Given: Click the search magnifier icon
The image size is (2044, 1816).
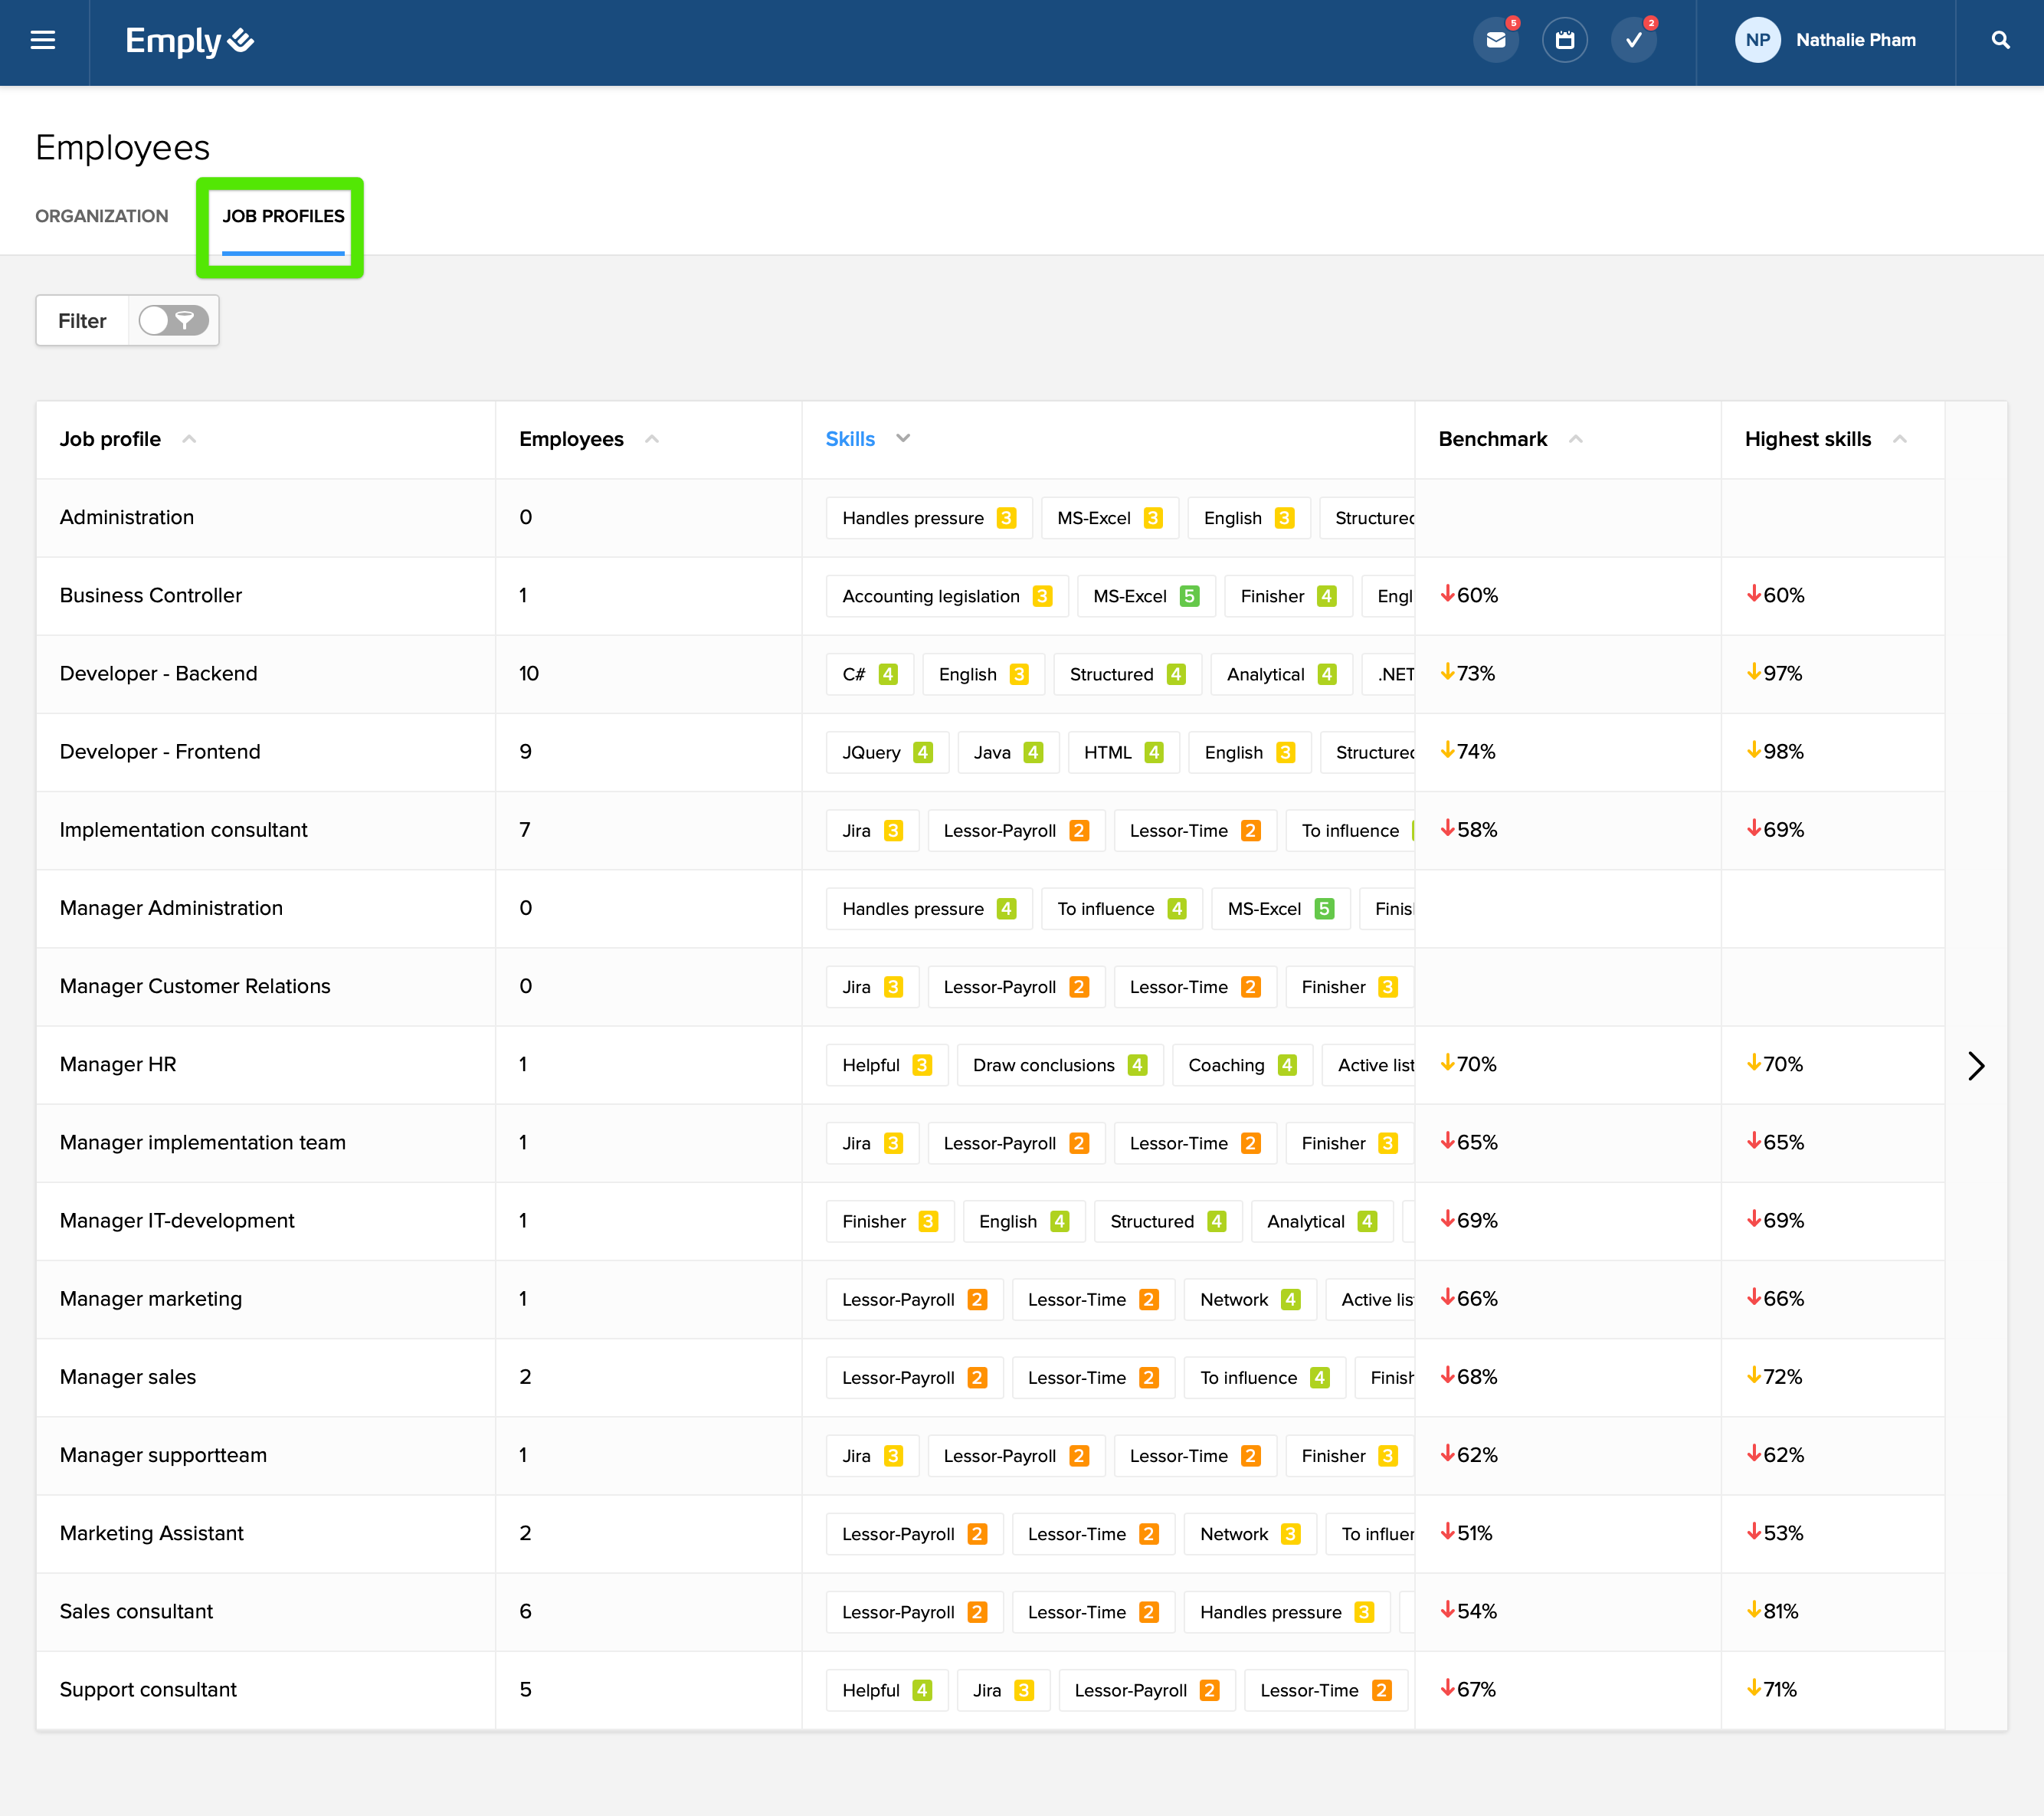Looking at the screenshot, I should 2000,40.
